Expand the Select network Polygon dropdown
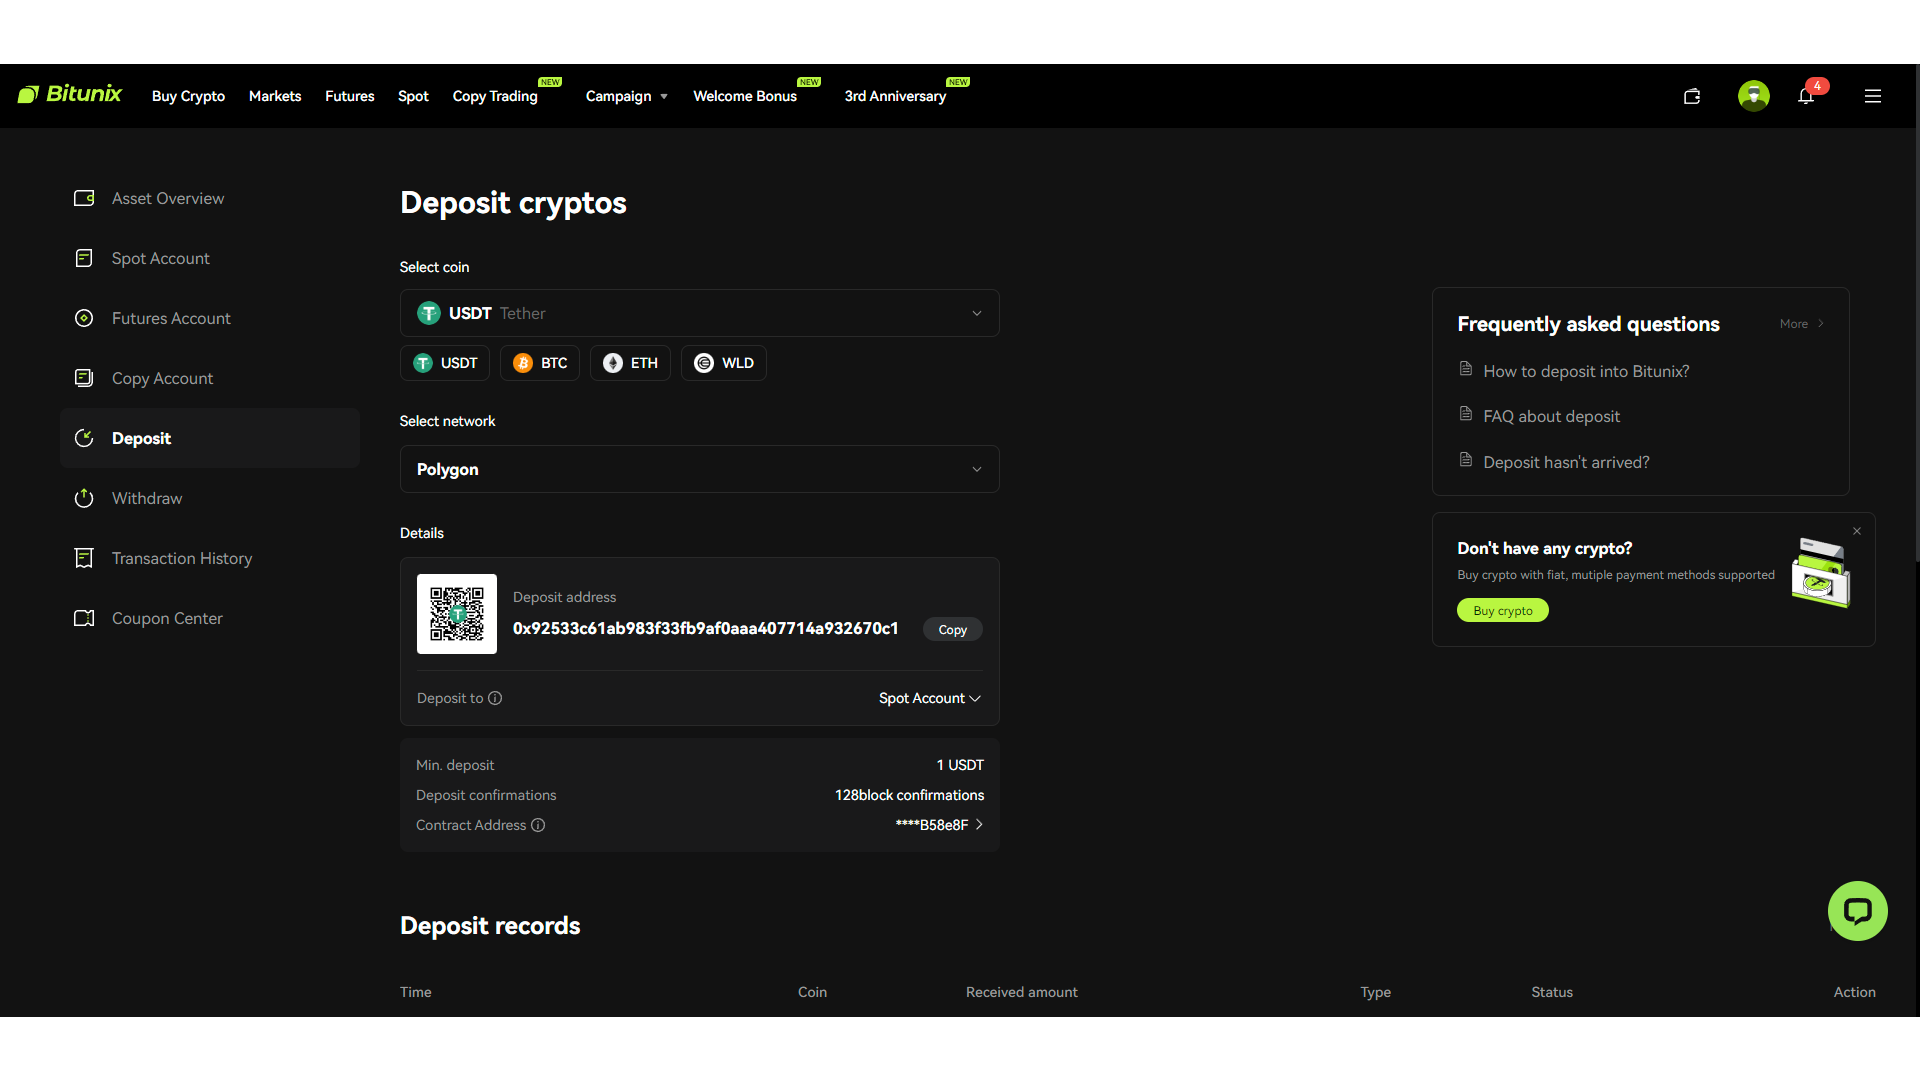The width and height of the screenshot is (1920, 1080). (700, 469)
